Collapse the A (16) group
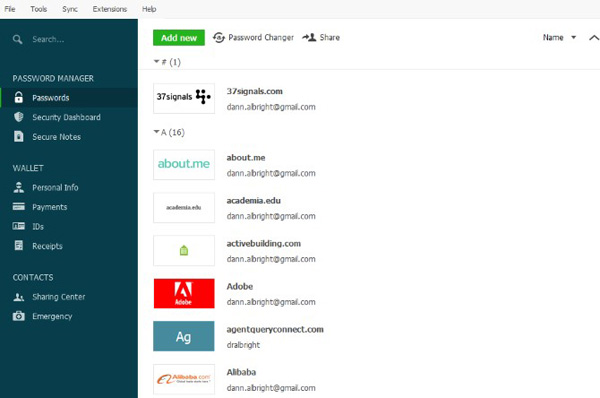The width and height of the screenshot is (600, 398). (157, 132)
